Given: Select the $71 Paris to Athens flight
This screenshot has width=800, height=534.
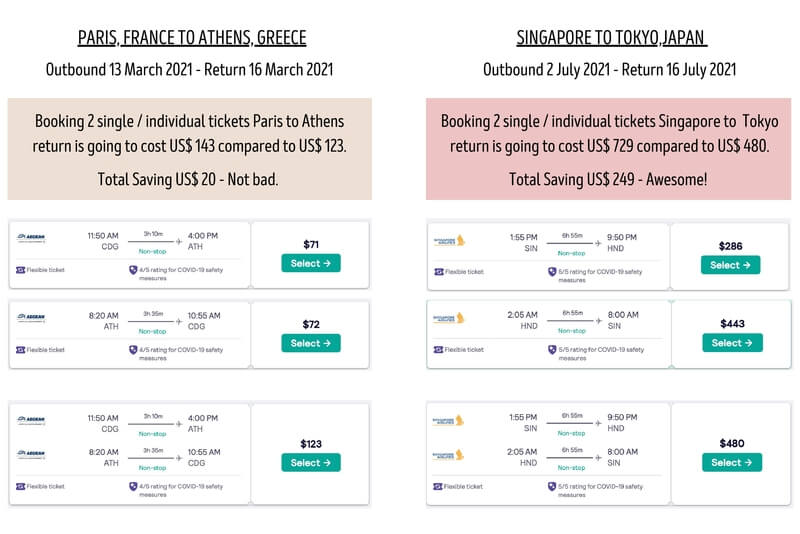Looking at the screenshot, I should (311, 263).
